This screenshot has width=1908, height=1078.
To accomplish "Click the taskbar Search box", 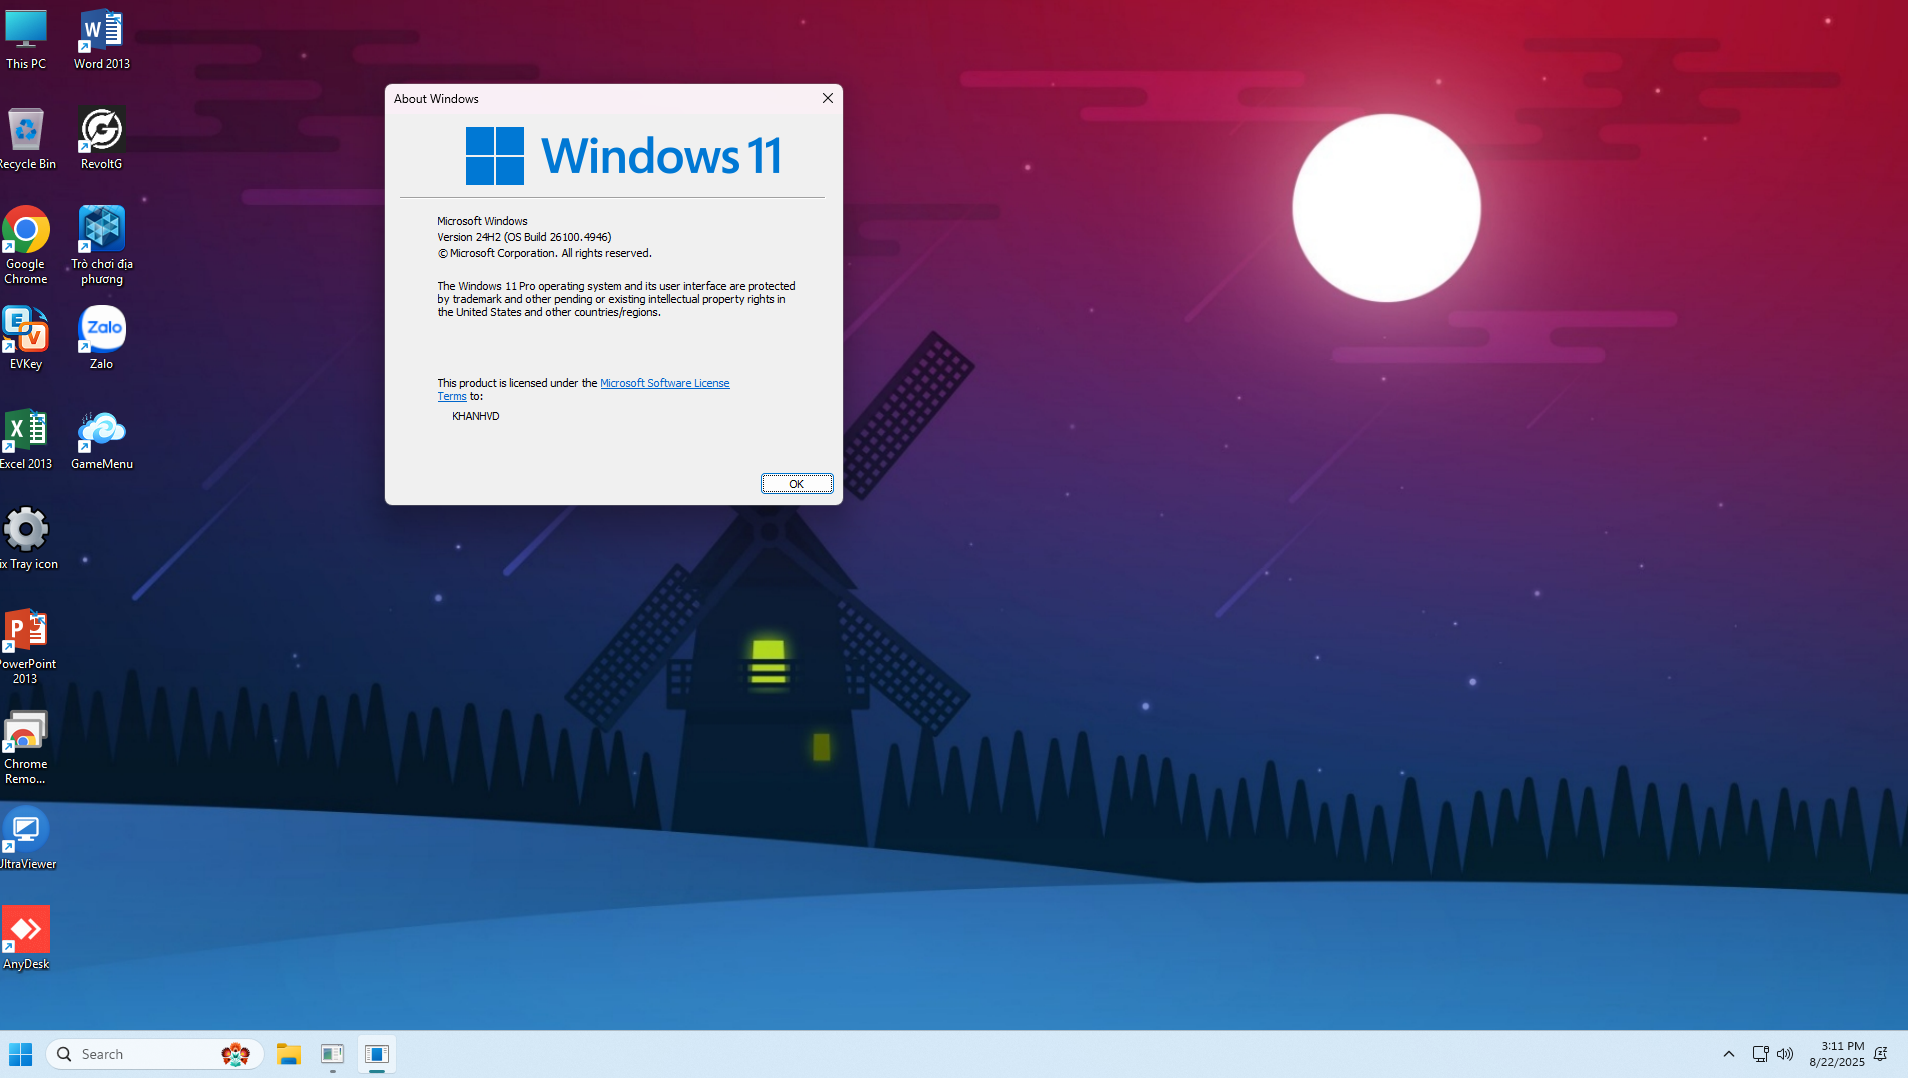I will (x=155, y=1054).
